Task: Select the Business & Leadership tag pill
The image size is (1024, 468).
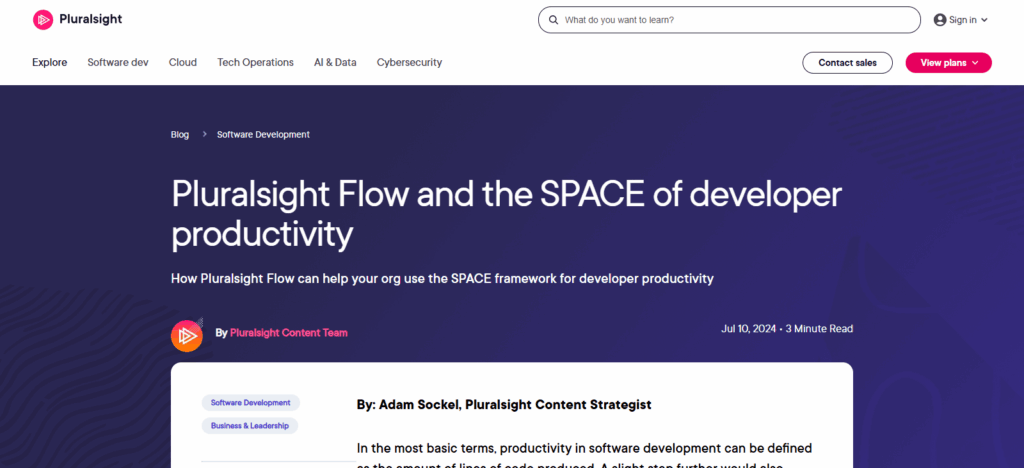Action: click(250, 426)
